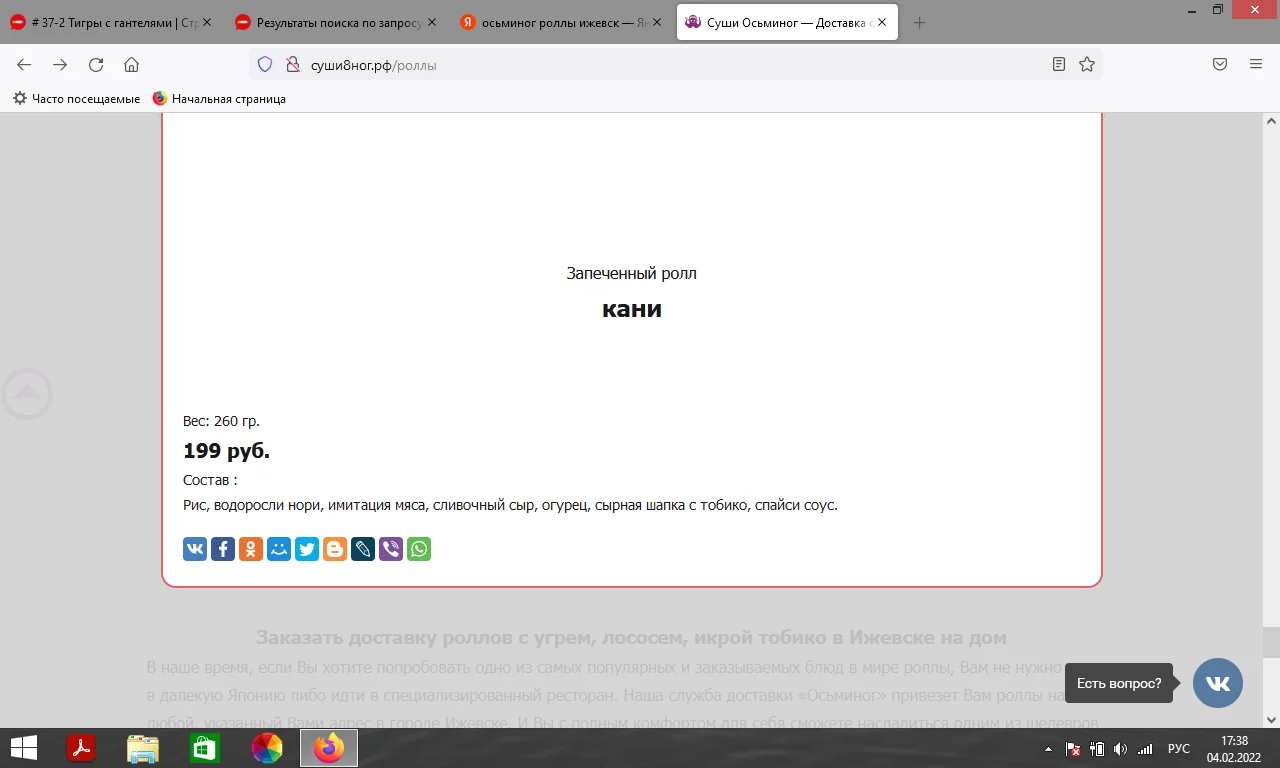Switch to '37-2 Тигры с гантелями' tab

111,22
